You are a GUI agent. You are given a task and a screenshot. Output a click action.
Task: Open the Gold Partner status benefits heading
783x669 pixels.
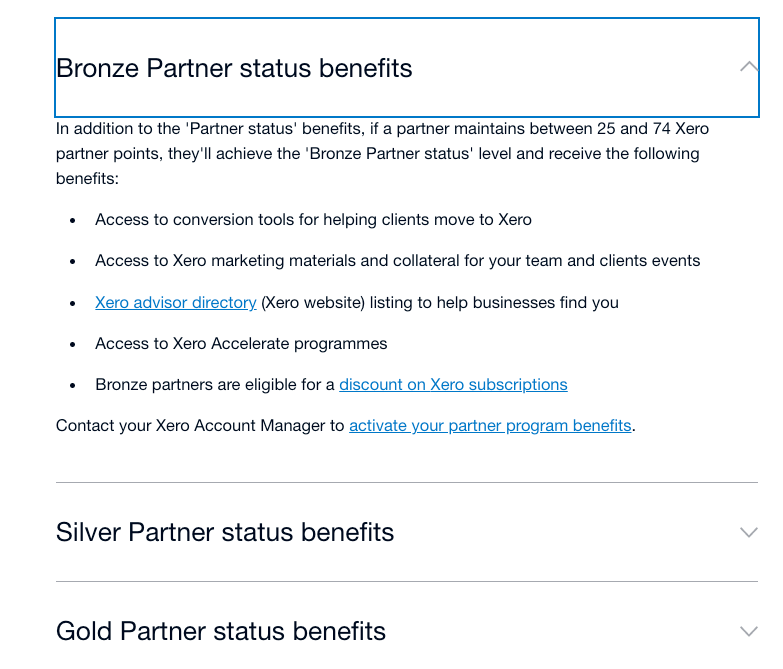click(221, 631)
